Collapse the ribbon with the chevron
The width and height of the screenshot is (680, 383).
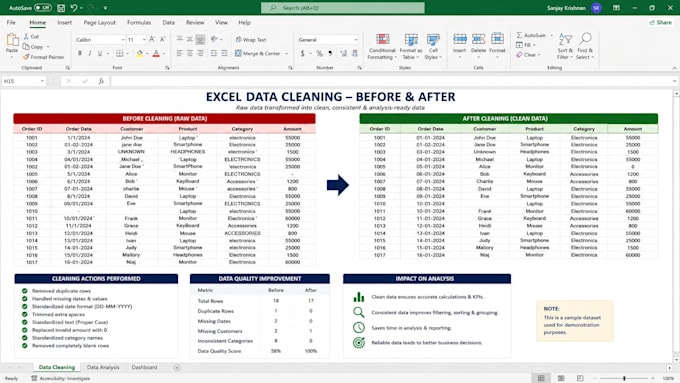point(674,68)
